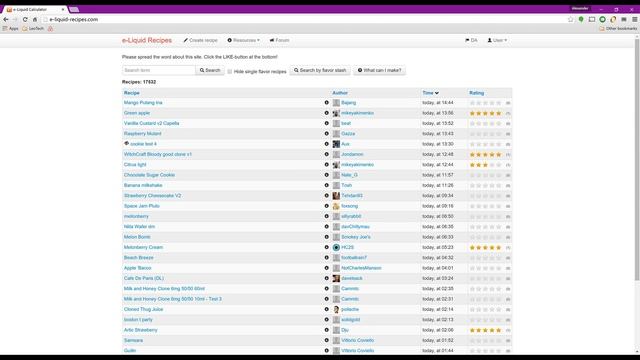Open info icon for Green apple recipe
640x360 pixels.
pos(327,113)
